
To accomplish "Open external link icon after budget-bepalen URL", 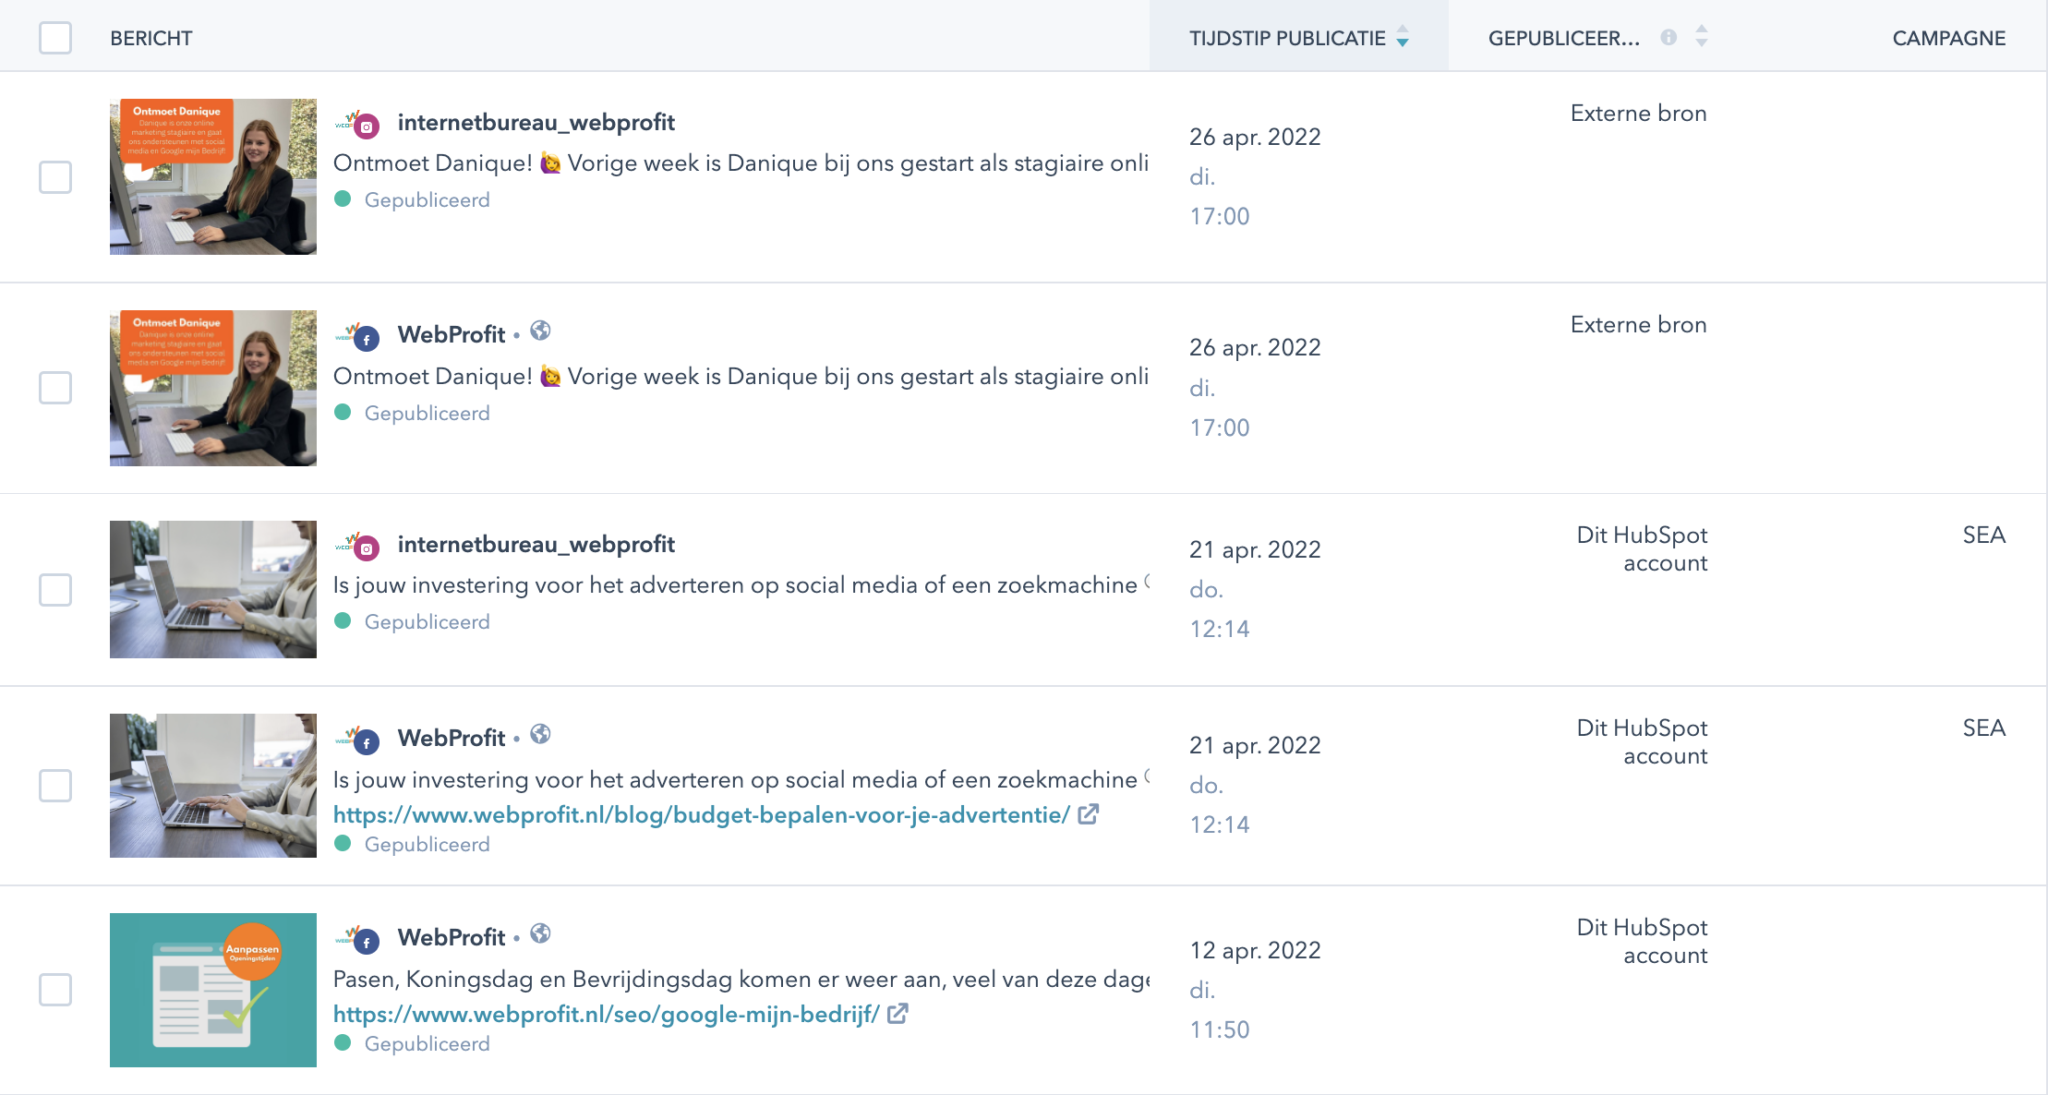I will (x=1088, y=814).
